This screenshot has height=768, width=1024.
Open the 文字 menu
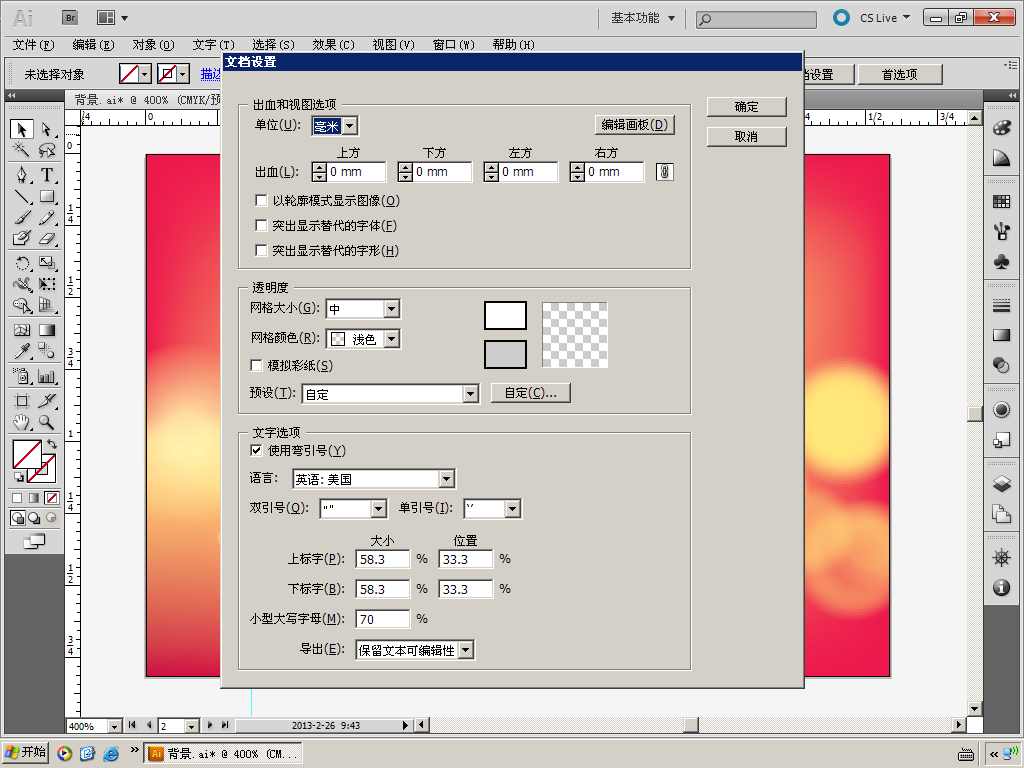213,44
